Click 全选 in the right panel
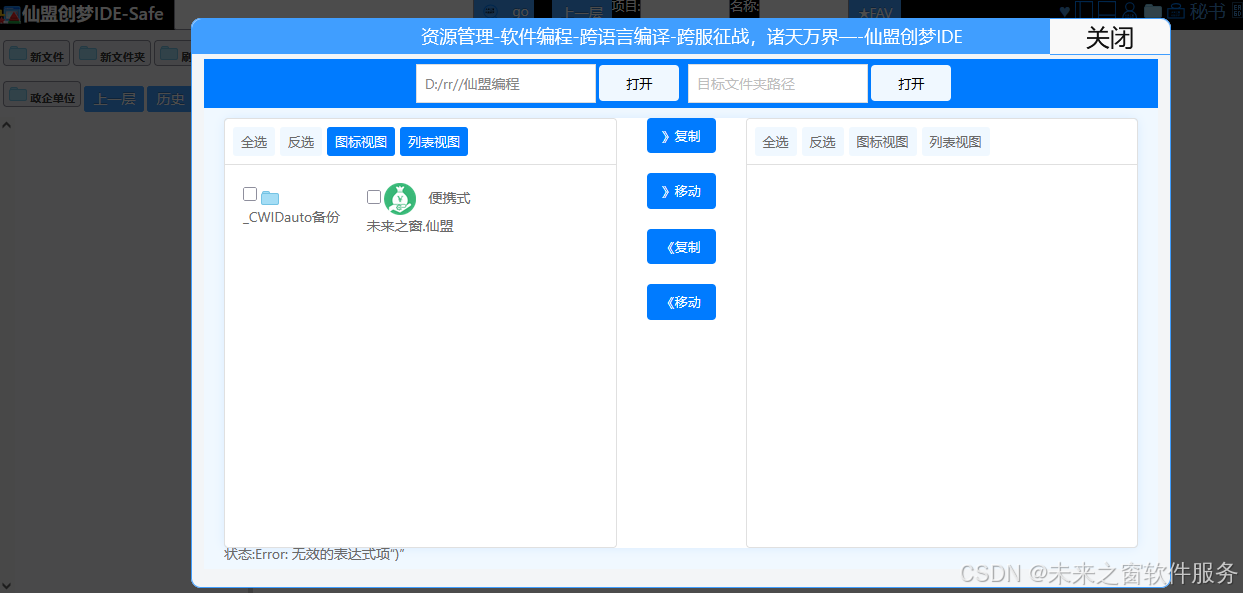 click(x=776, y=142)
